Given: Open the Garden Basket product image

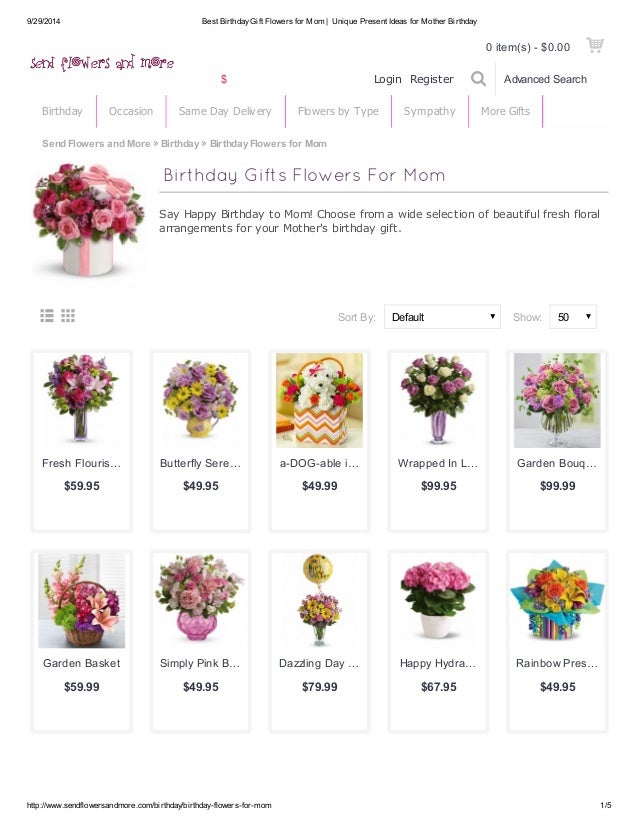Looking at the screenshot, I should click(x=82, y=601).
